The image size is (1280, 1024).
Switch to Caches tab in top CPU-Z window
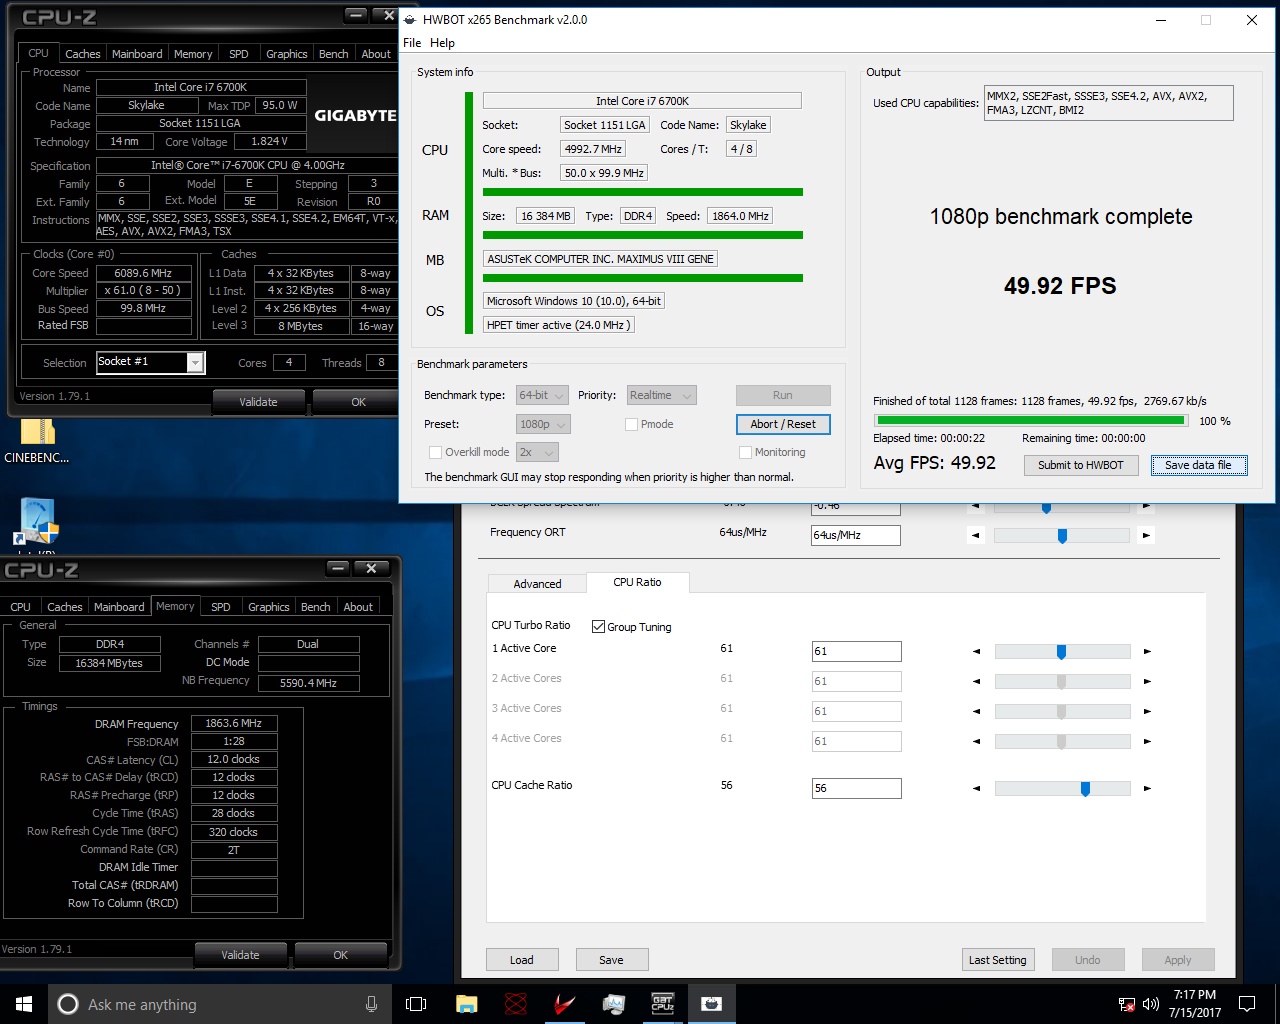(x=82, y=54)
